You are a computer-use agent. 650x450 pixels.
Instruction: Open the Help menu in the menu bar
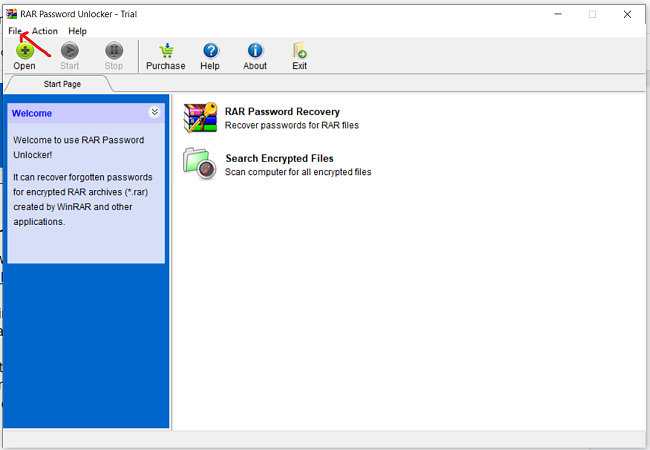click(78, 31)
